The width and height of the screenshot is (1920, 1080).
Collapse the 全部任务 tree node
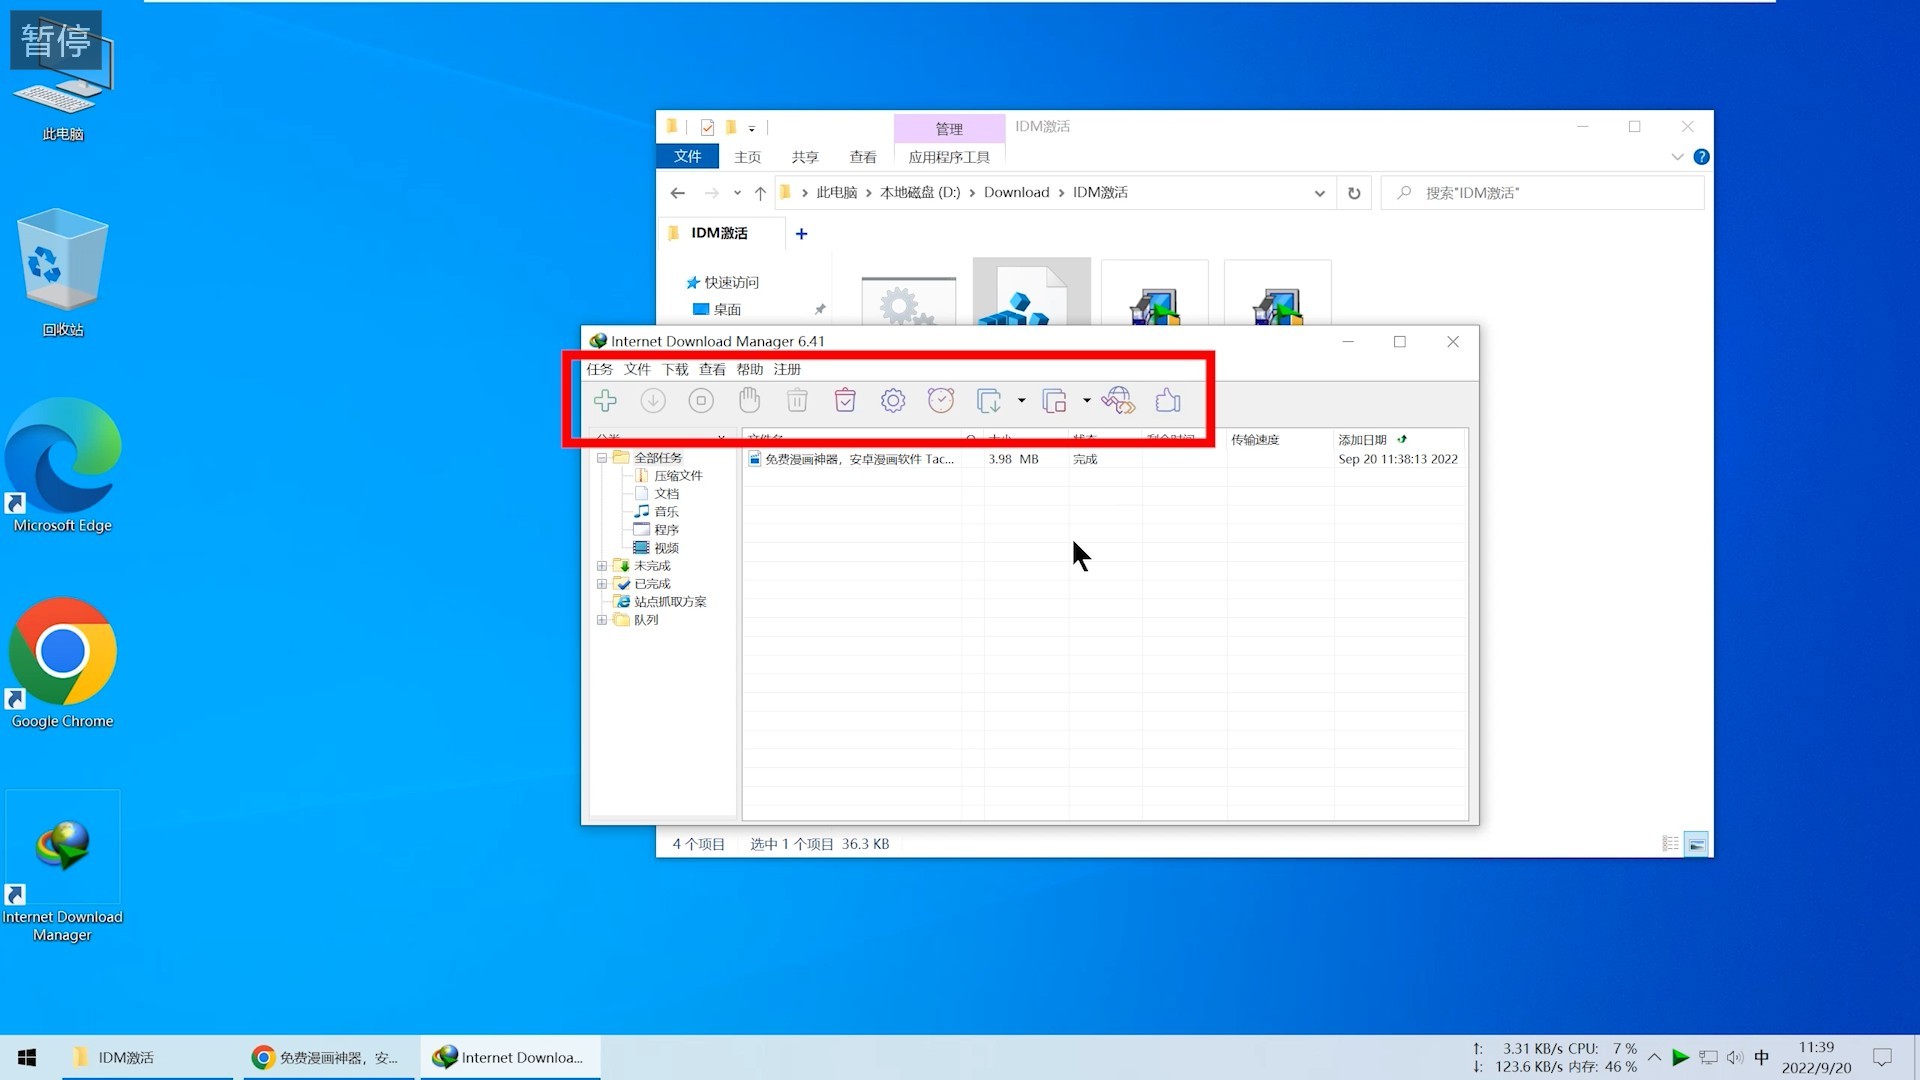coord(602,458)
